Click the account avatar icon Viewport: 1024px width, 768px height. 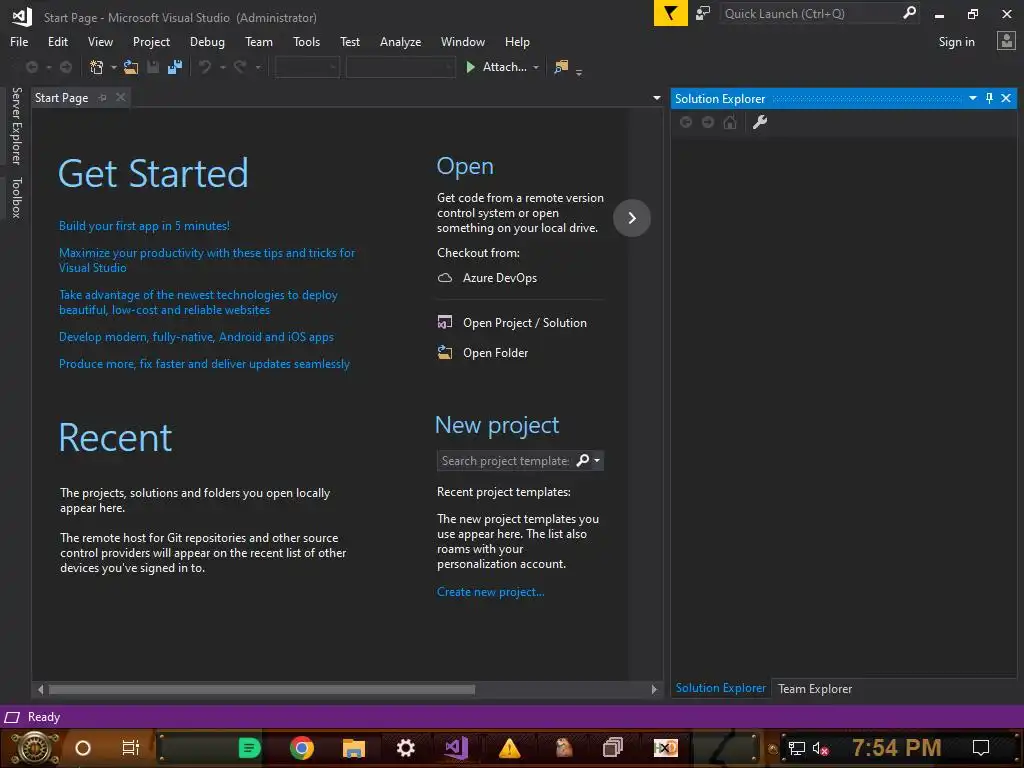[1006, 41]
